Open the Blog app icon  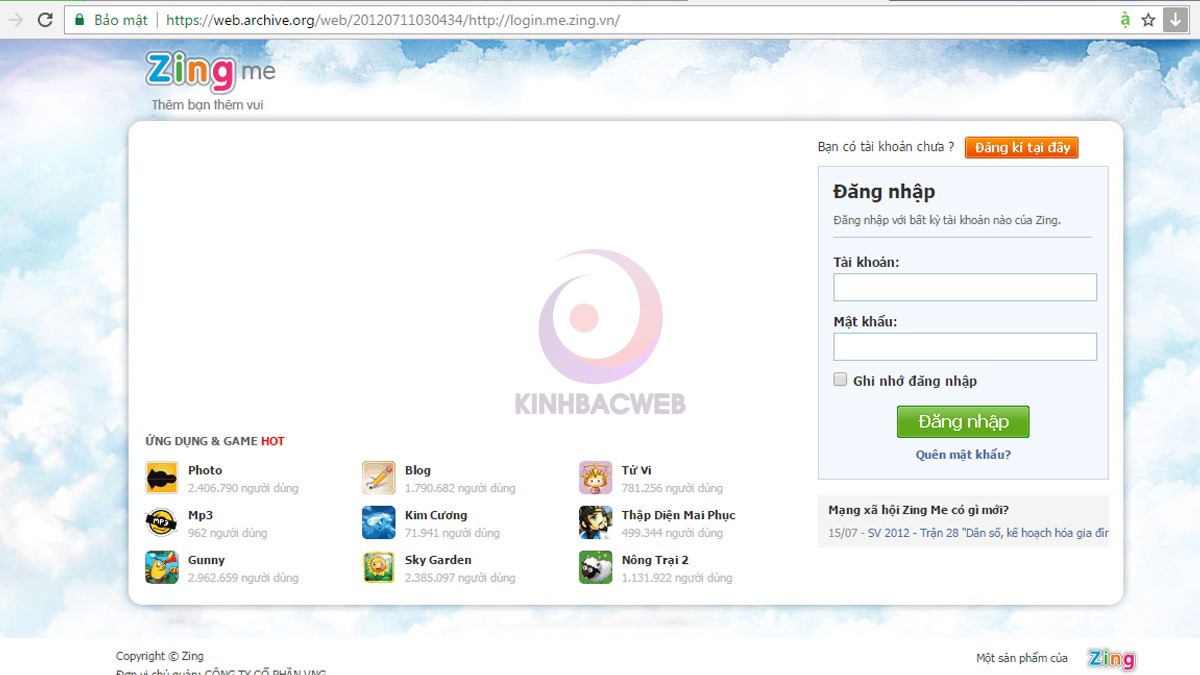coord(378,478)
